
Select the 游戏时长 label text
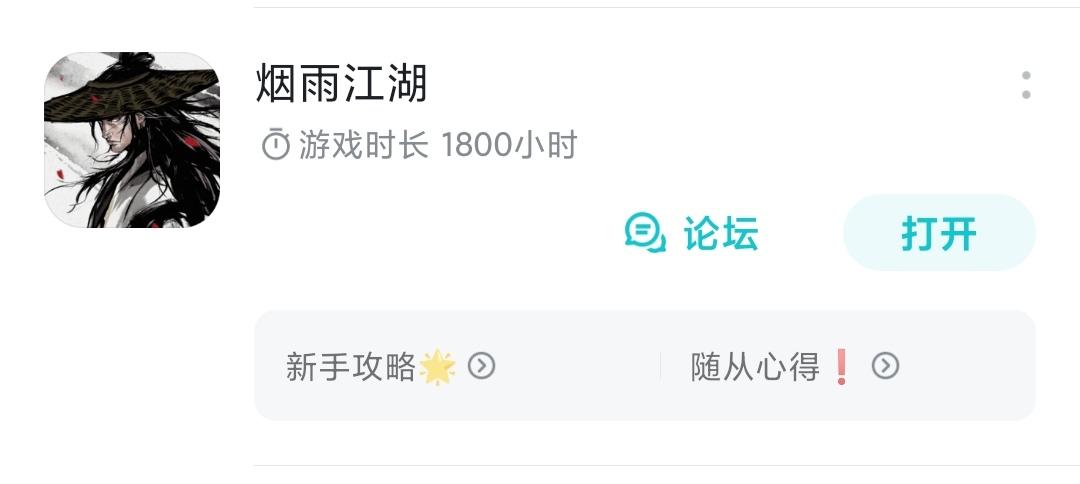(364, 145)
